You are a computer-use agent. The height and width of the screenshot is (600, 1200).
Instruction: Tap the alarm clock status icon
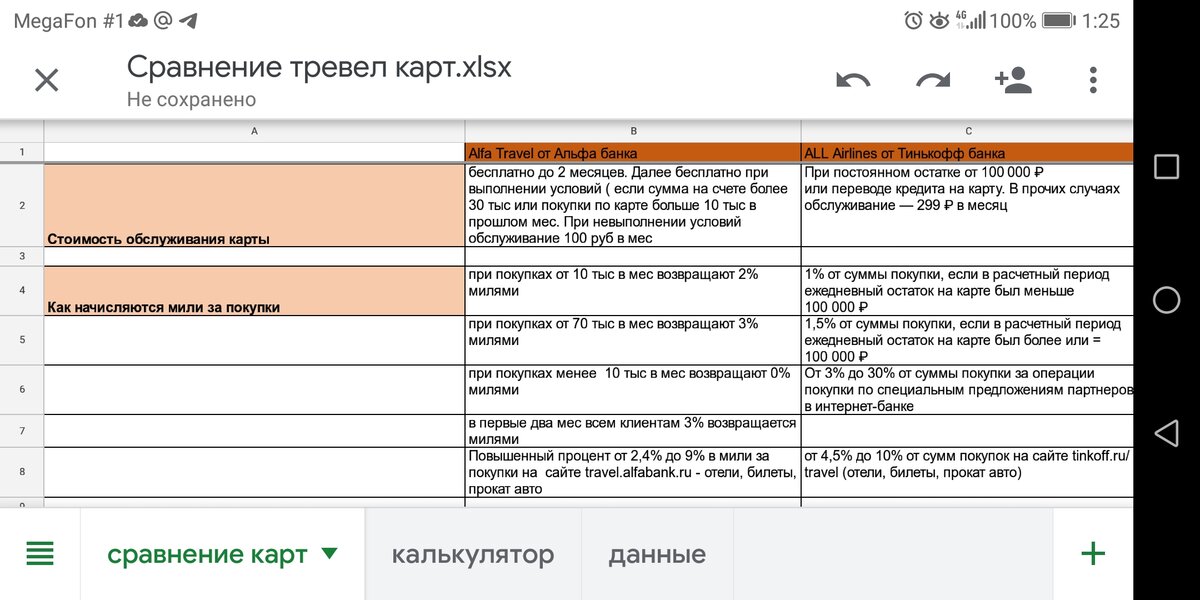coord(912,20)
